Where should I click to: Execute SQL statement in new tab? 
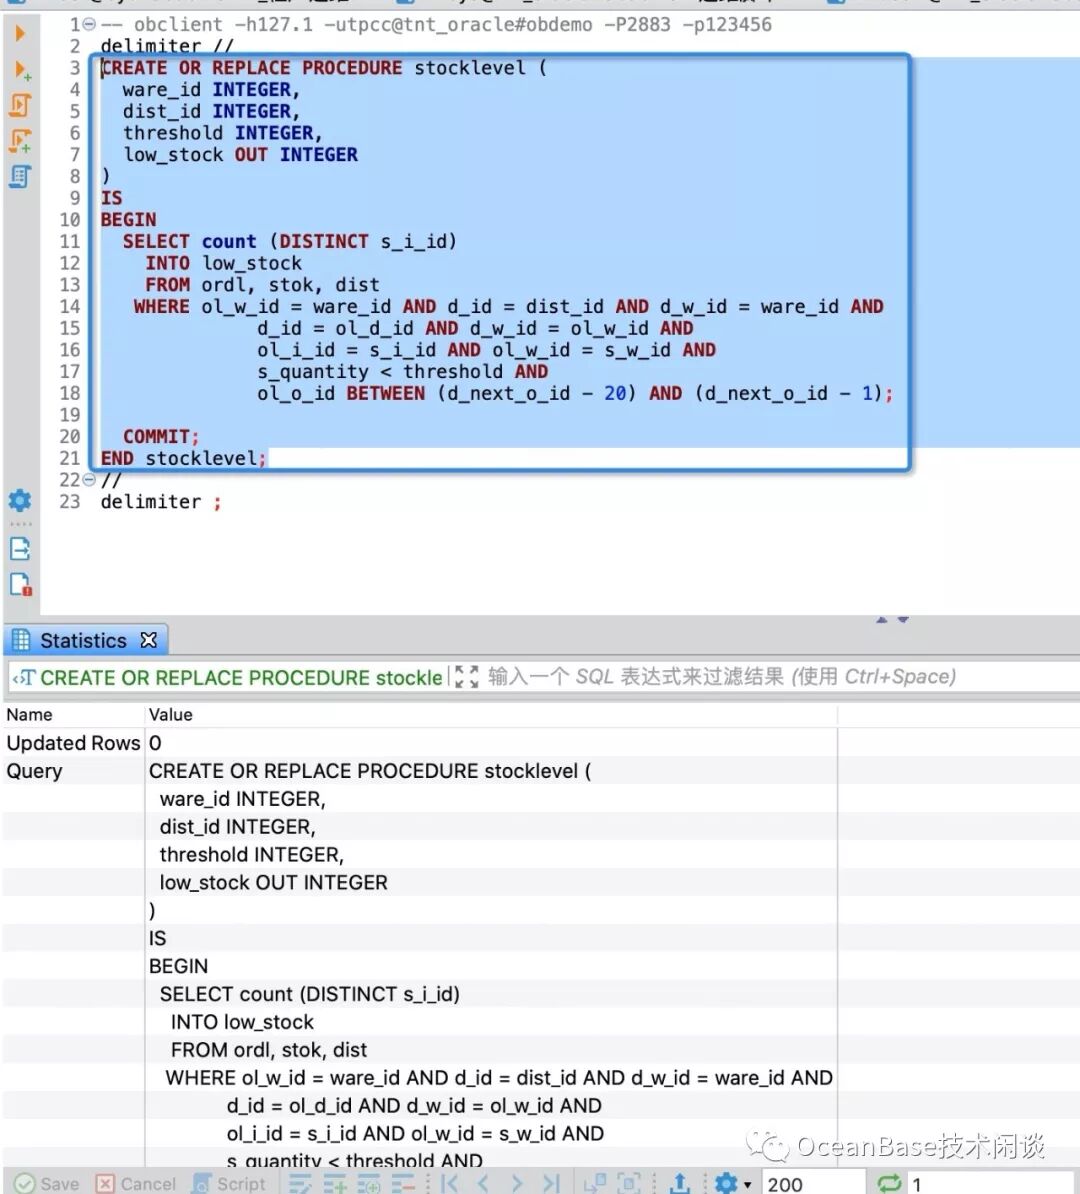coord(21,70)
